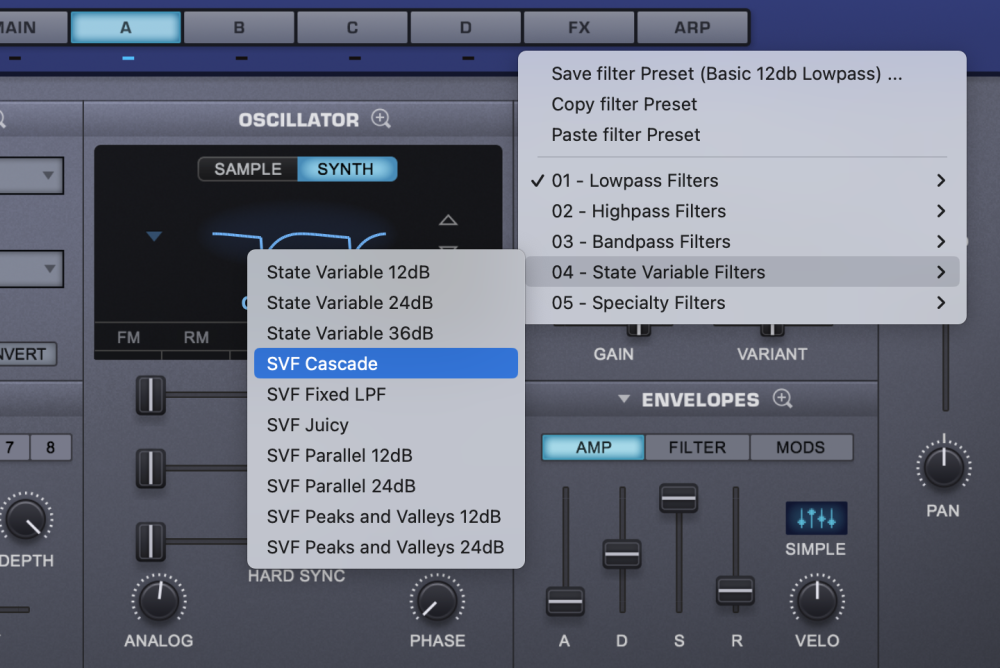
Task: Open the Oscillator zoom view magnifier icon
Action: tap(380, 119)
